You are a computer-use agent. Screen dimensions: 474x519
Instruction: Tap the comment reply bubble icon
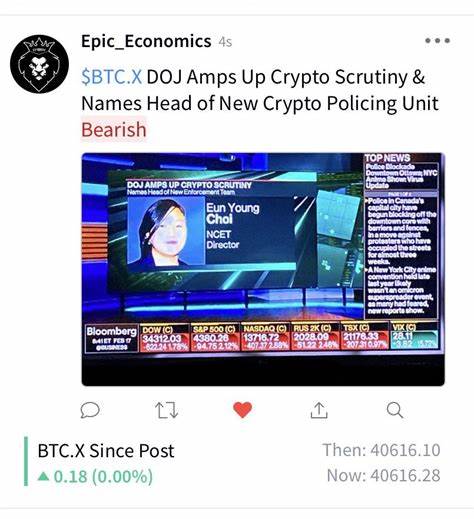point(90,410)
